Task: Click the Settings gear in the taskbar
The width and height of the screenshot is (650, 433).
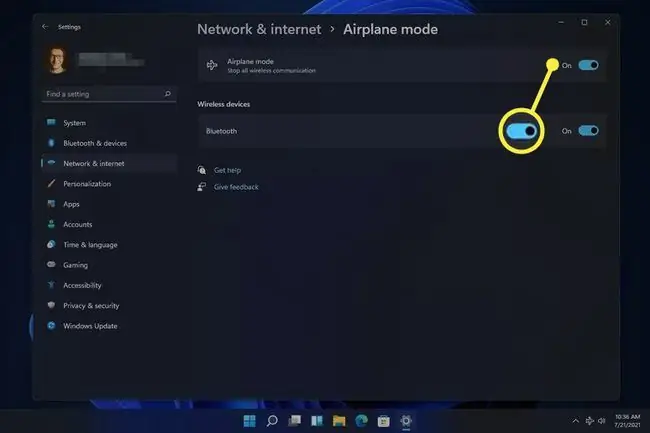Action: 406,421
